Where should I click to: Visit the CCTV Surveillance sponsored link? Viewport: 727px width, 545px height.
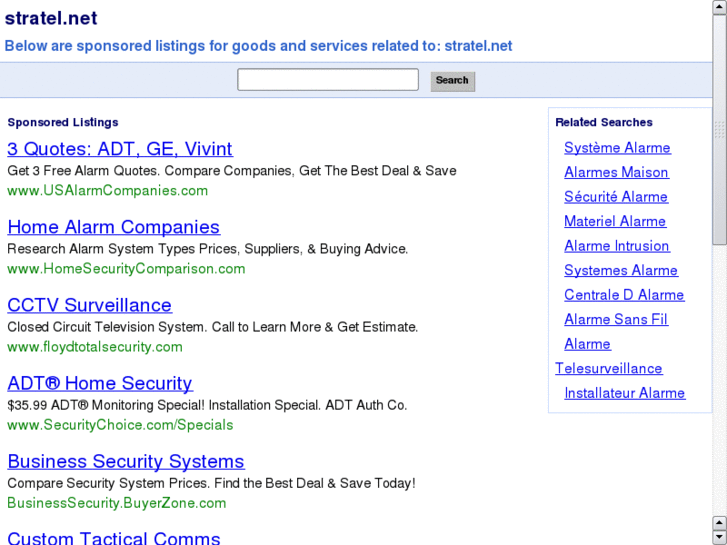point(89,305)
